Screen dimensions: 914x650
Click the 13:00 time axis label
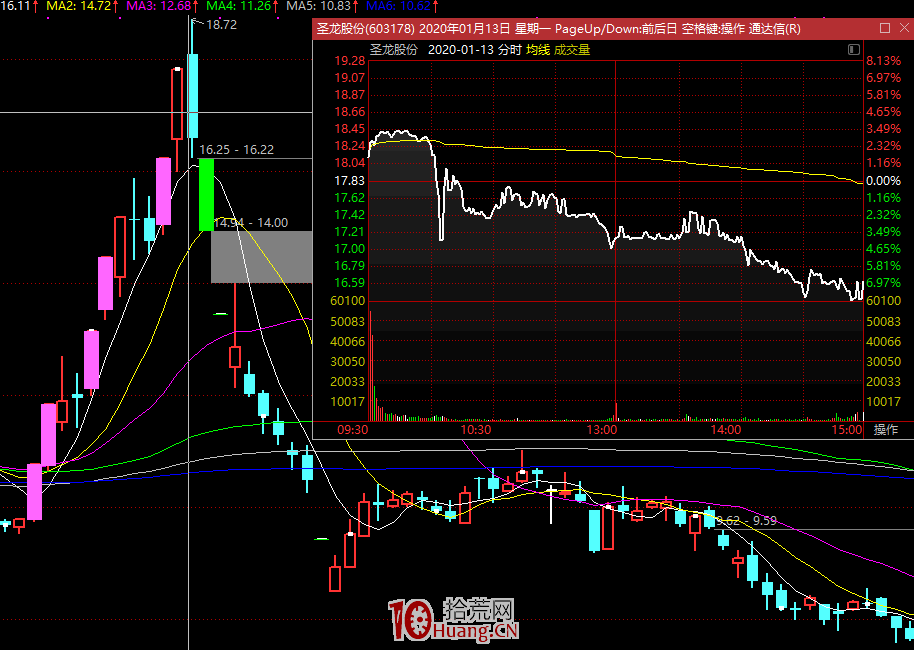pyautogui.click(x=602, y=430)
